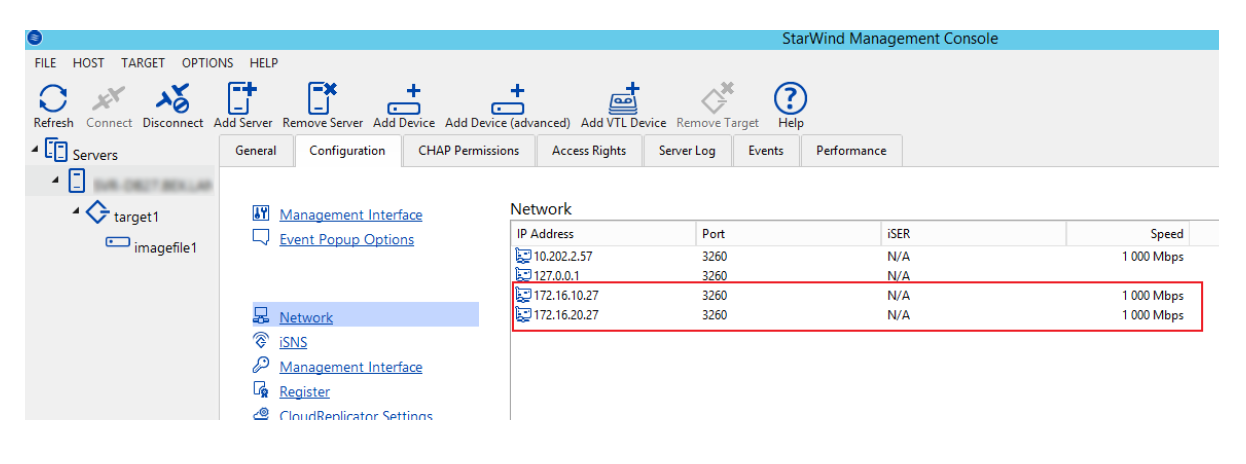Click the iSNS icon
Image resolution: width=1246 pixels, height=464 pixels.
262,341
